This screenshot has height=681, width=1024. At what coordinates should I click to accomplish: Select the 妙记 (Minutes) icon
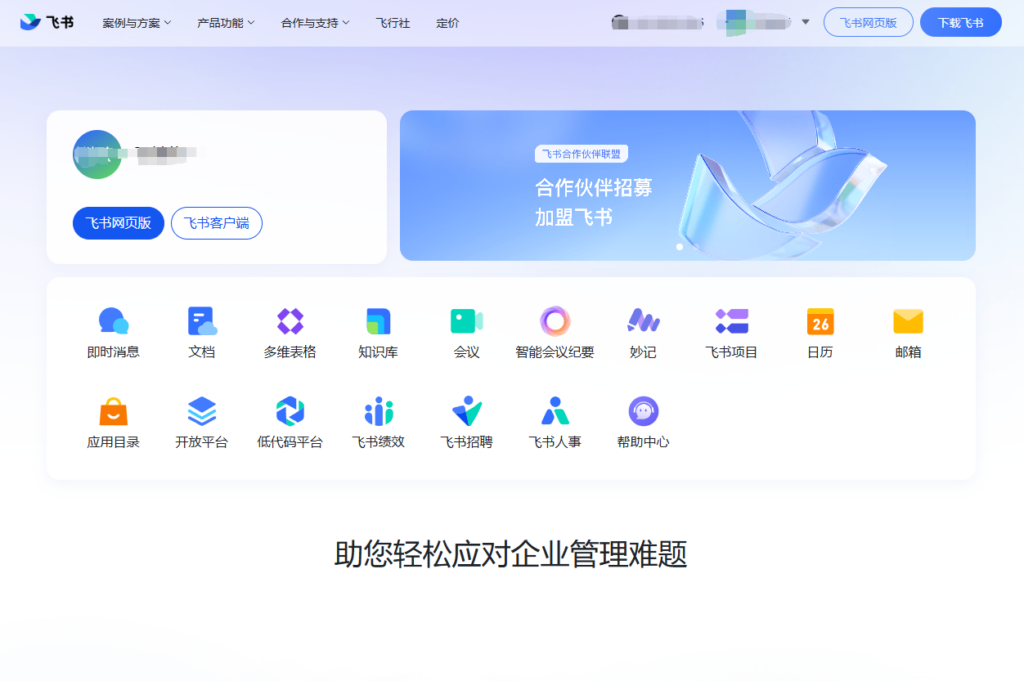642,320
